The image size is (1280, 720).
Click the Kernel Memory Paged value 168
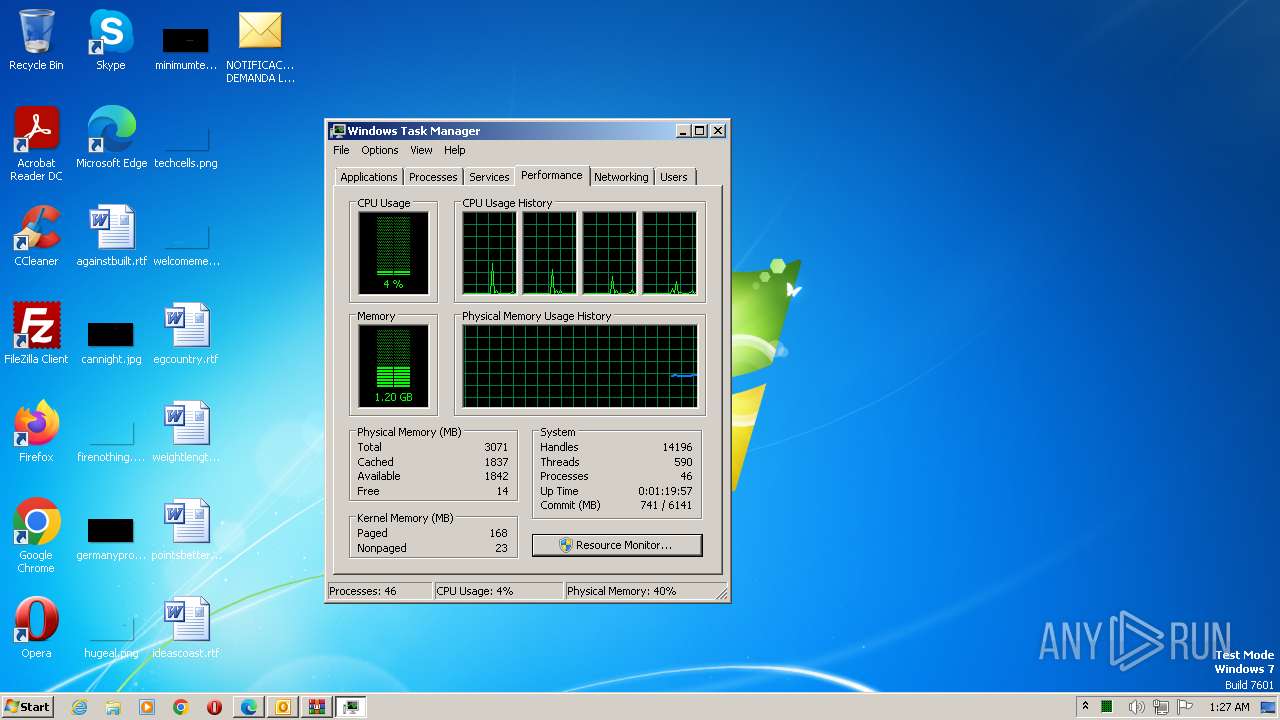coord(499,533)
